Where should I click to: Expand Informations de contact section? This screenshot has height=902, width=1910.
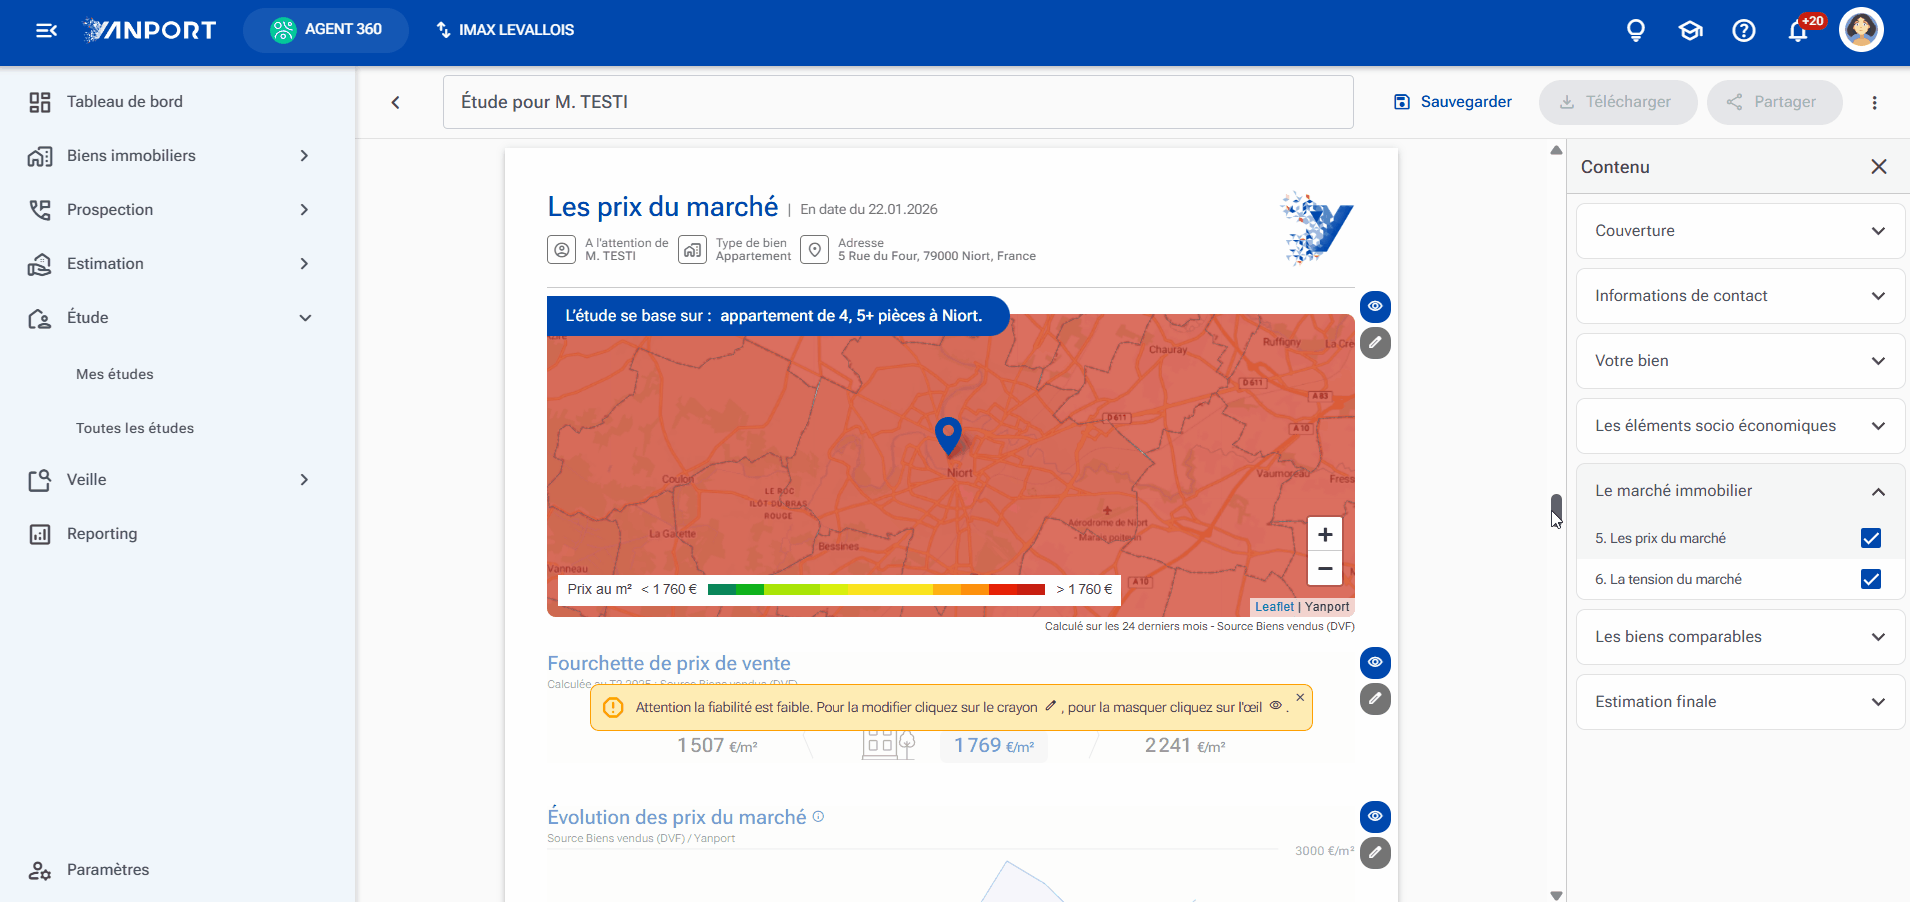1740,296
